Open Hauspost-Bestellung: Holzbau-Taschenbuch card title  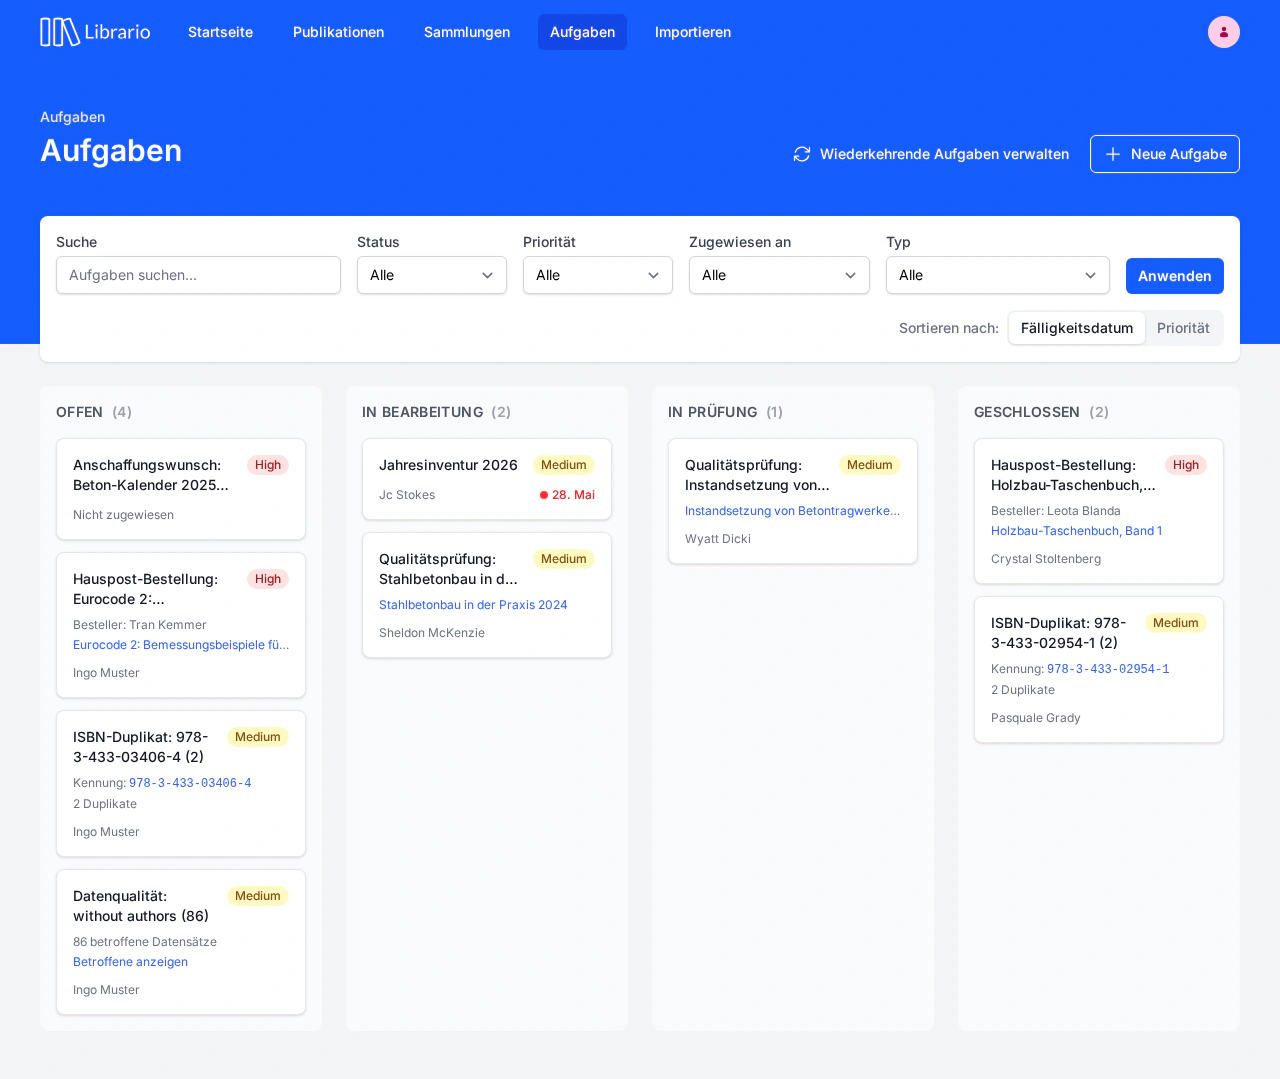click(x=1073, y=475)
